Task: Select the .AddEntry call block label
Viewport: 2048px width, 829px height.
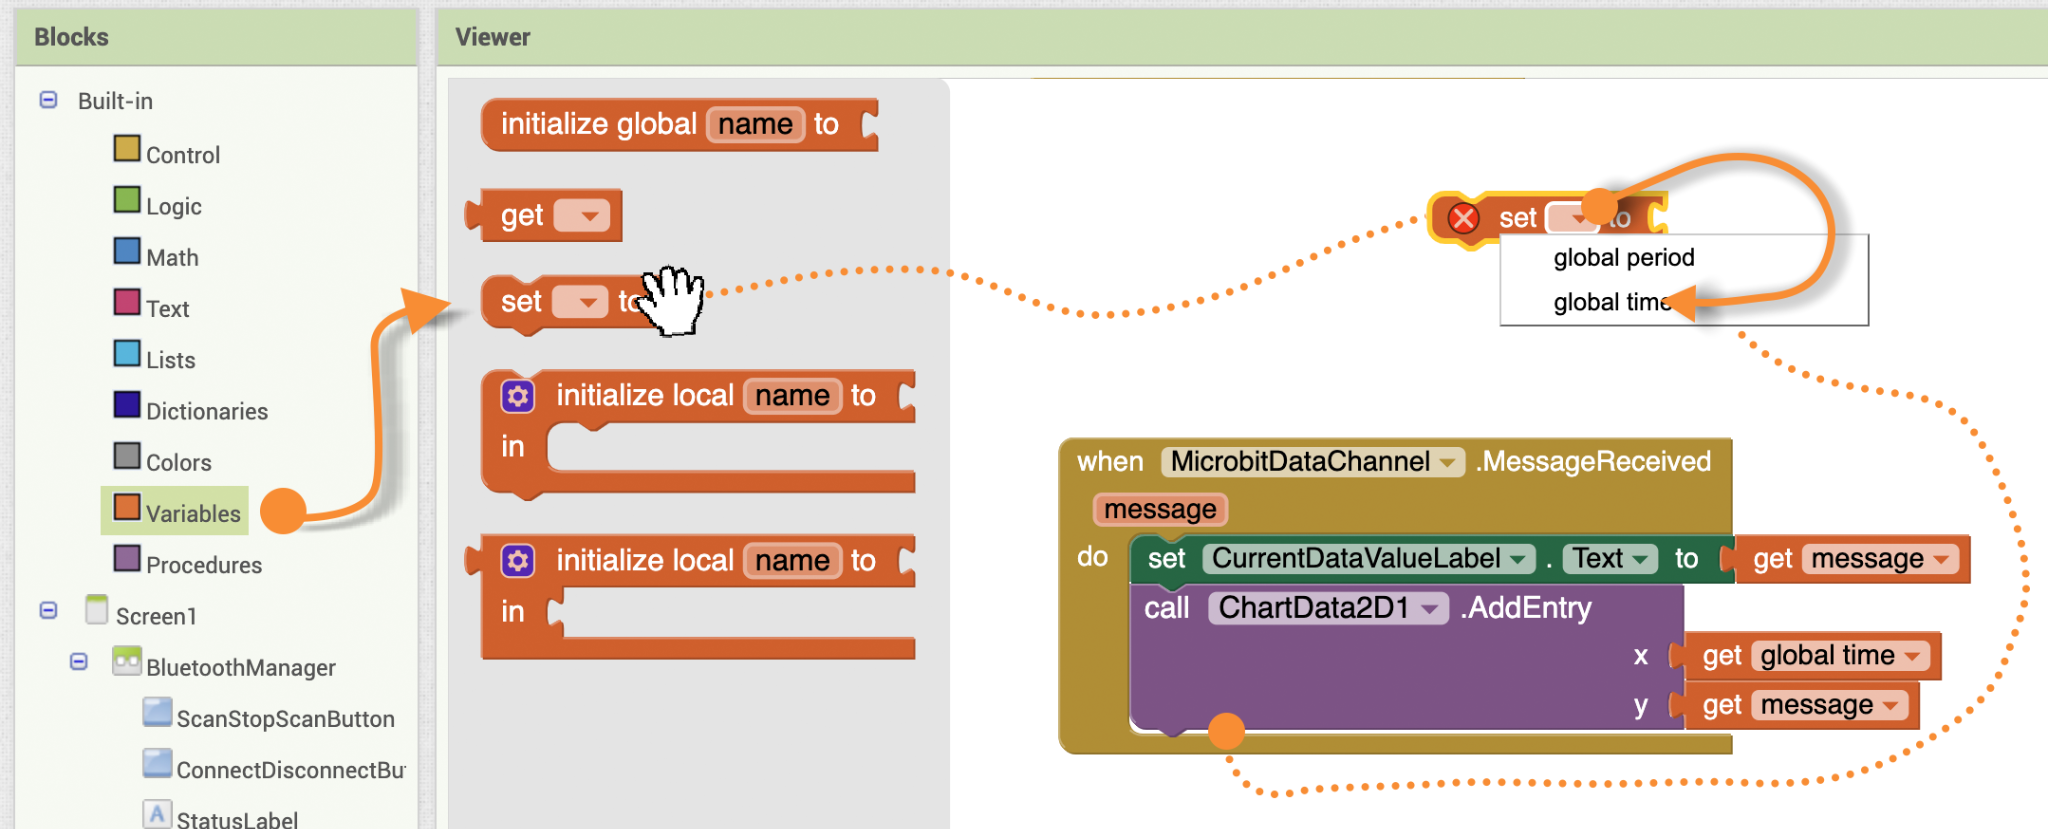Action: [x=1525, y=608]
